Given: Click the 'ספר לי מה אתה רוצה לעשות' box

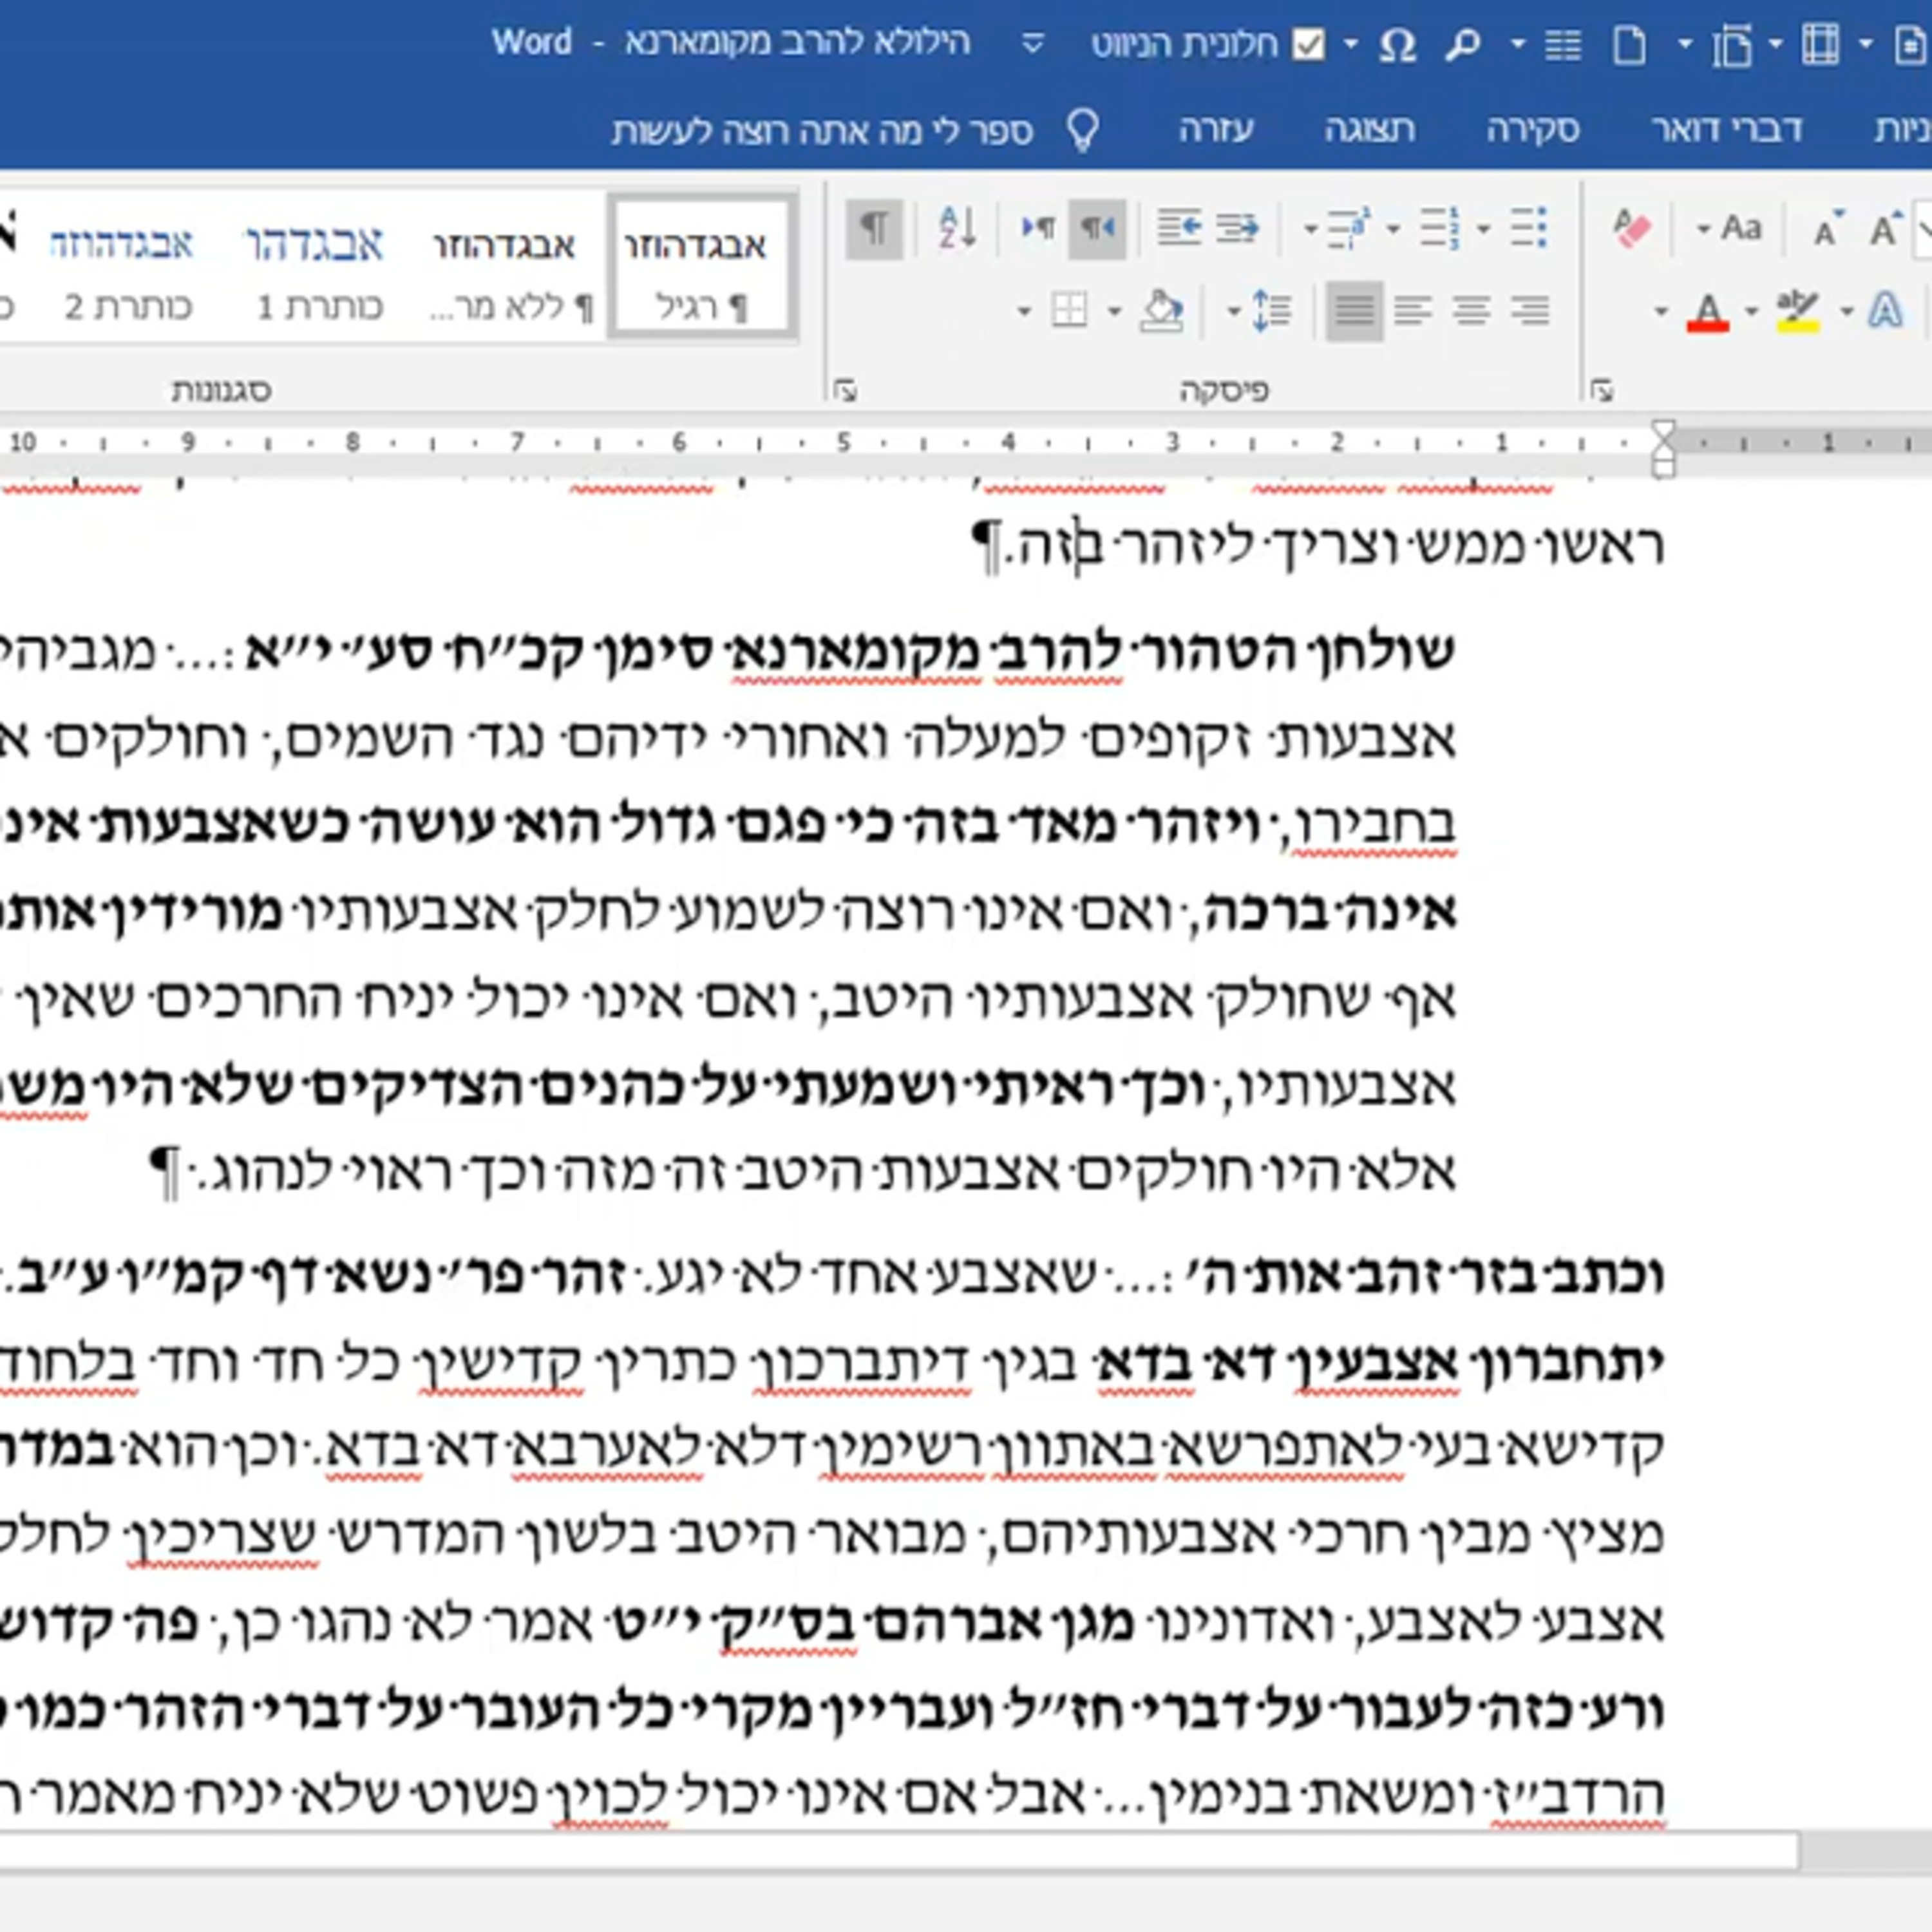Looking at the screenshot, I should tap(822, 131).
